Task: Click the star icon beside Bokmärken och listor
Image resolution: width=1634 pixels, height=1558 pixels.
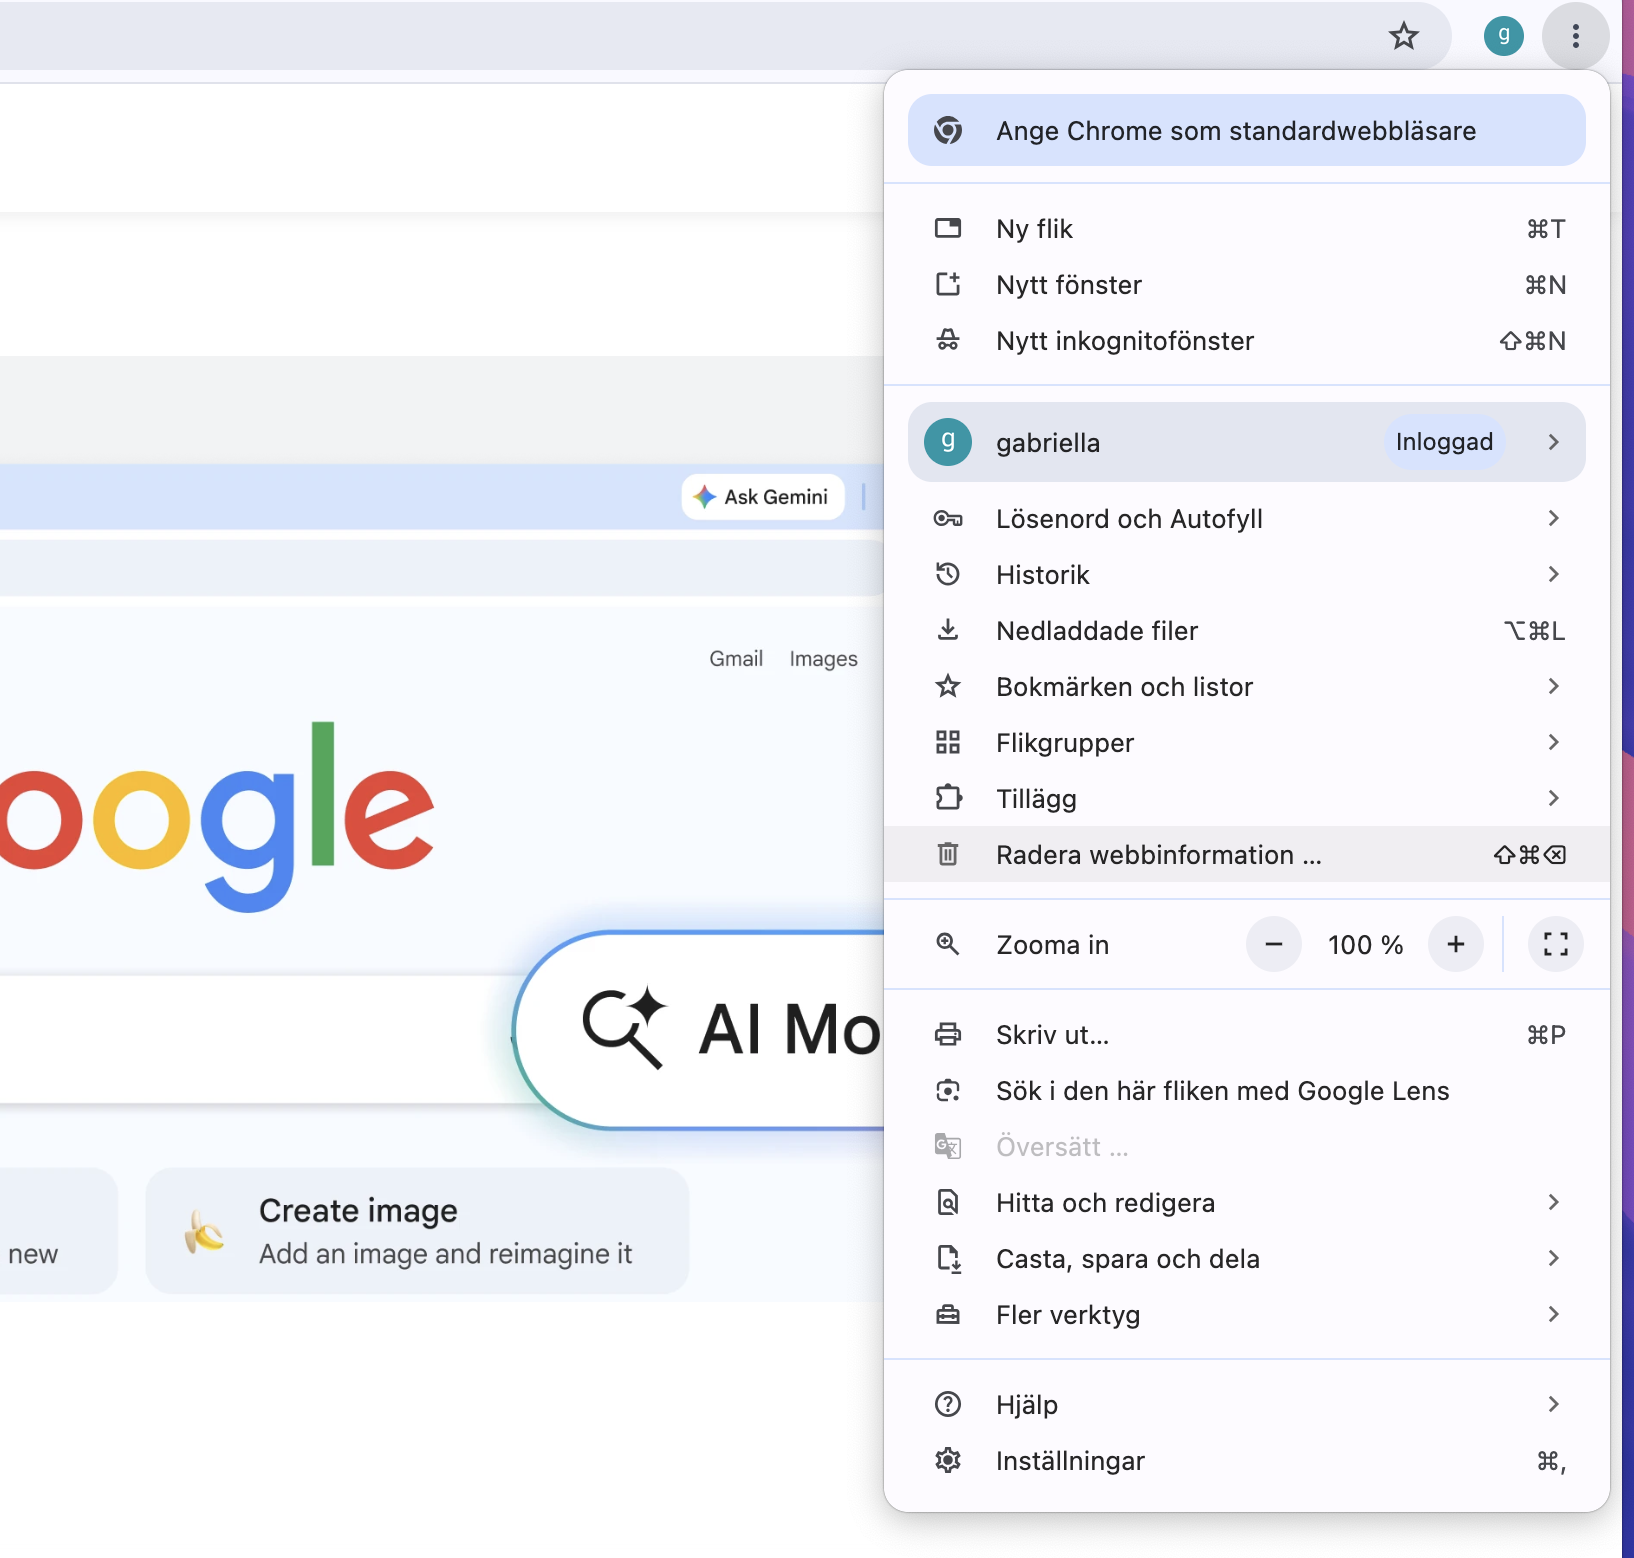Action: (x=948, y=686)
